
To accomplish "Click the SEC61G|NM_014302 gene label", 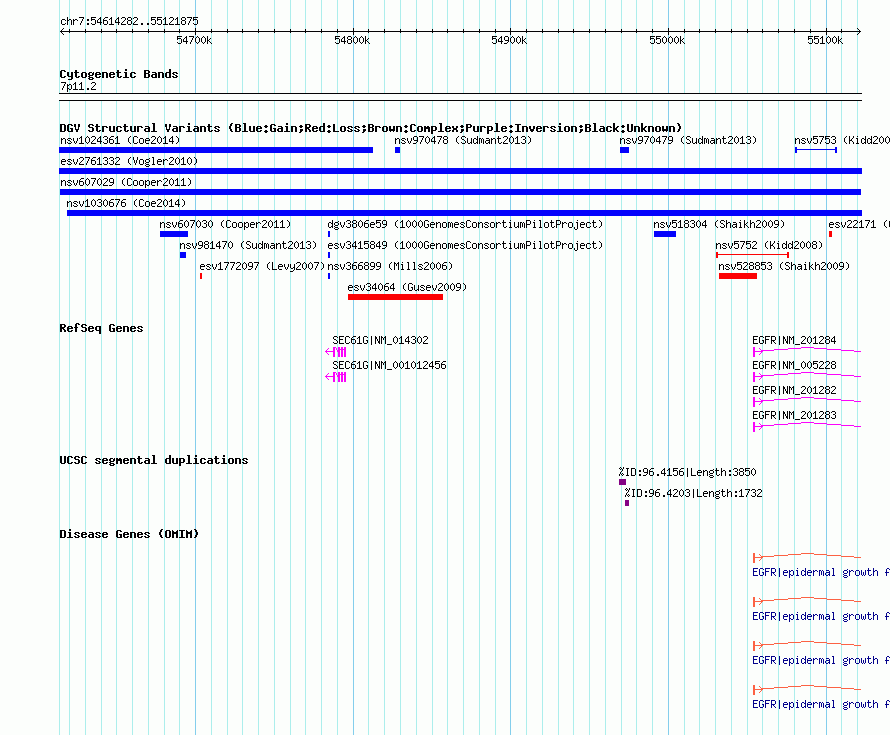I will pos(380,340).
